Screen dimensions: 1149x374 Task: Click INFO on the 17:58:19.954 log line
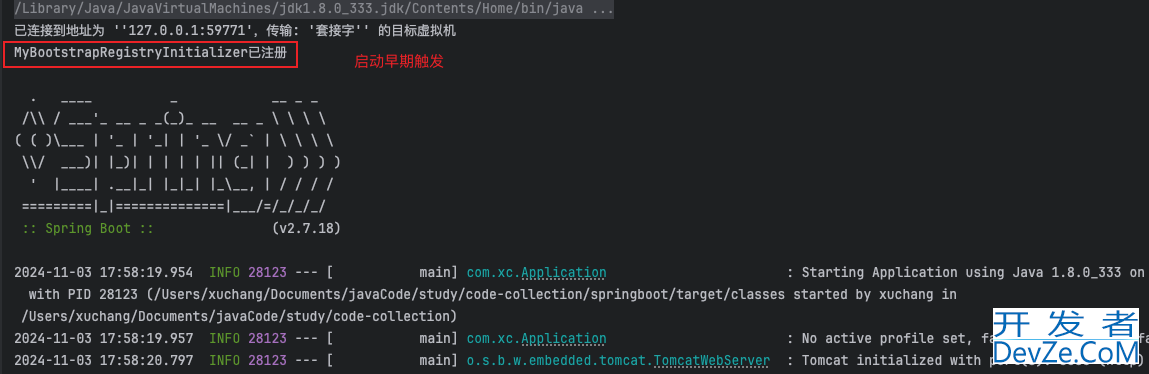(224, 273)
